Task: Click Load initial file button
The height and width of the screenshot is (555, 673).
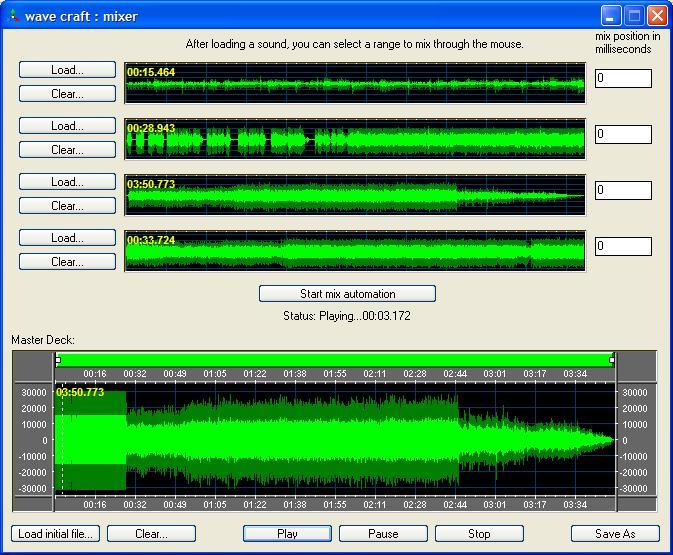Action: tap(55, 534)
